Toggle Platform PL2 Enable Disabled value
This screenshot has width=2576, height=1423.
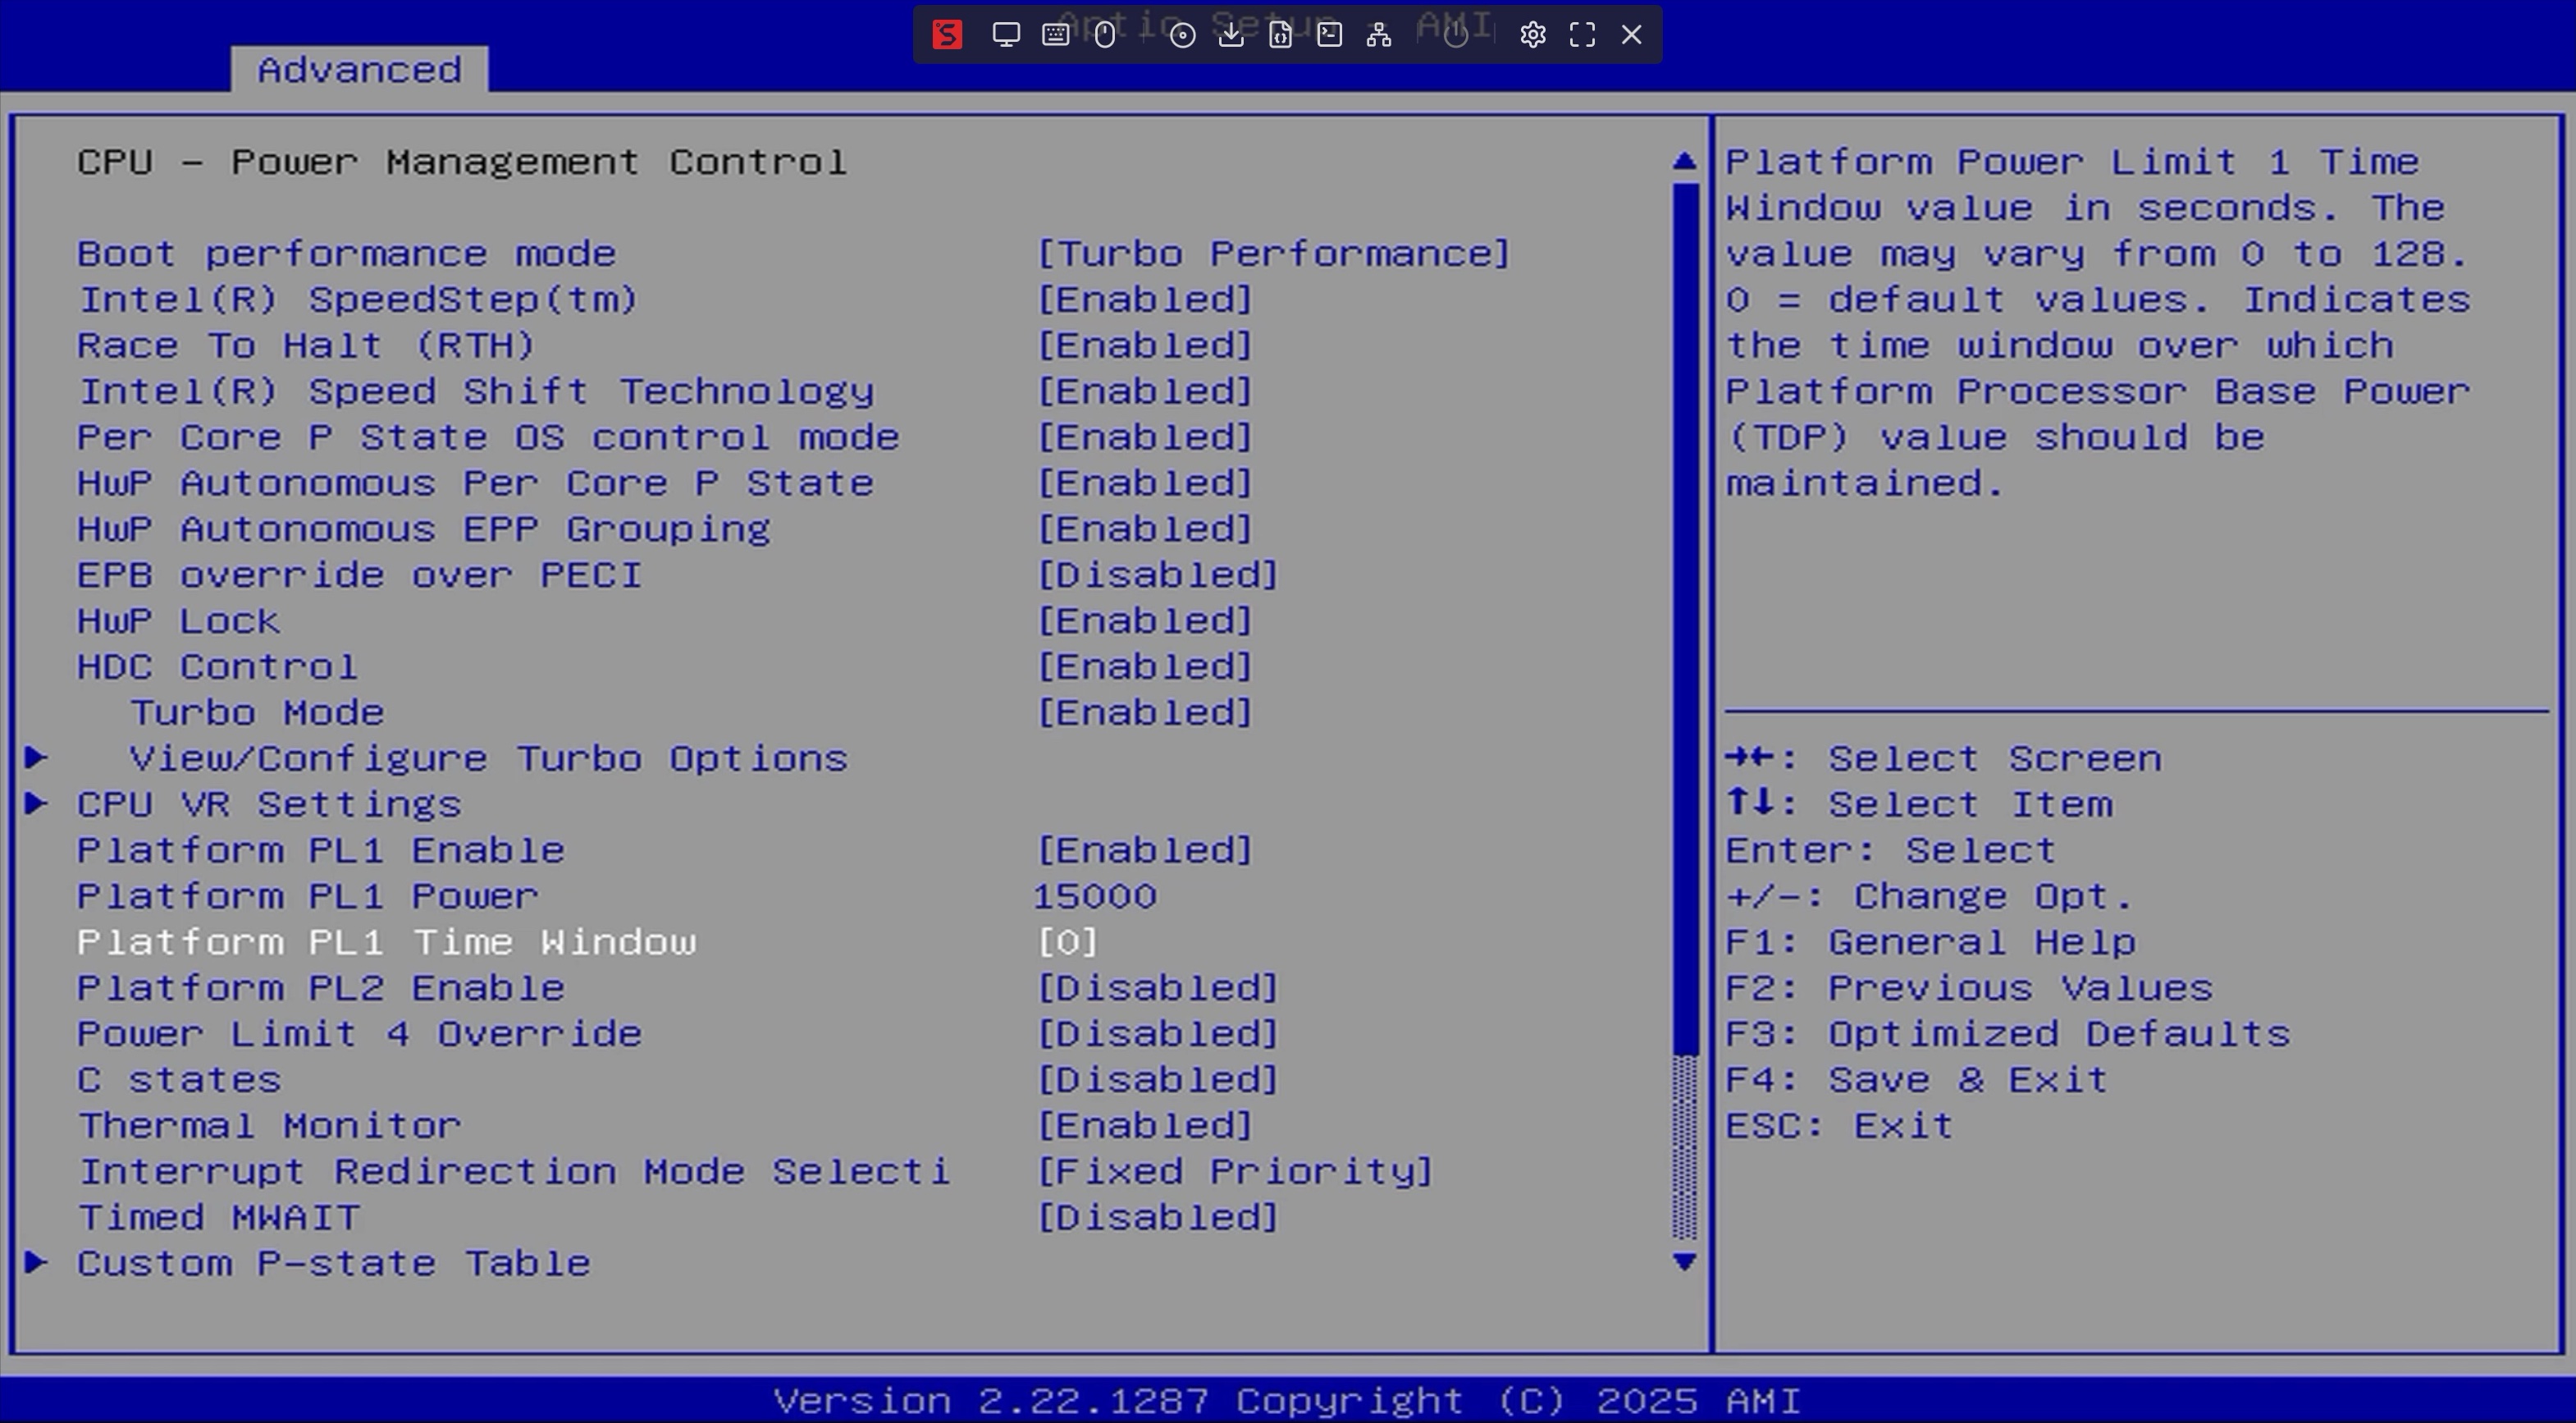[x=1157, y=988]
